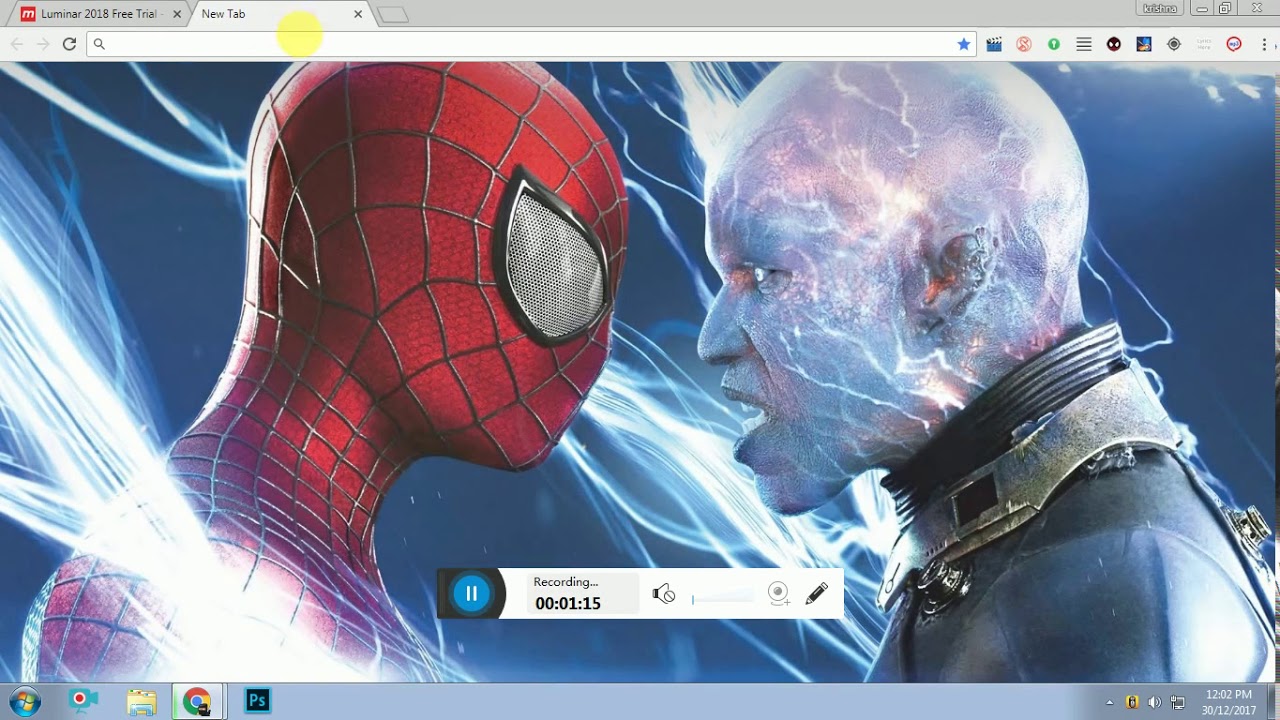The image size is (1280, 720).
Task: Close the New Tab tab
Action: coord(358,14)
